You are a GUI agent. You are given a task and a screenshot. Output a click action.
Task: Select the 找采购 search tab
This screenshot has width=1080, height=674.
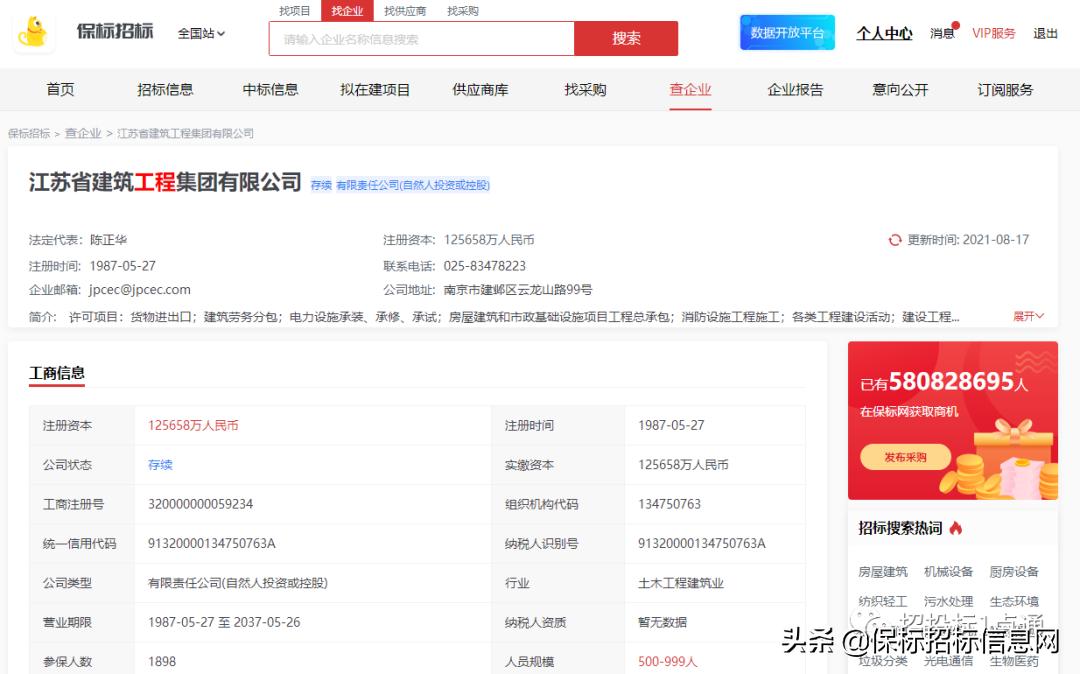[x=462, y=11]
